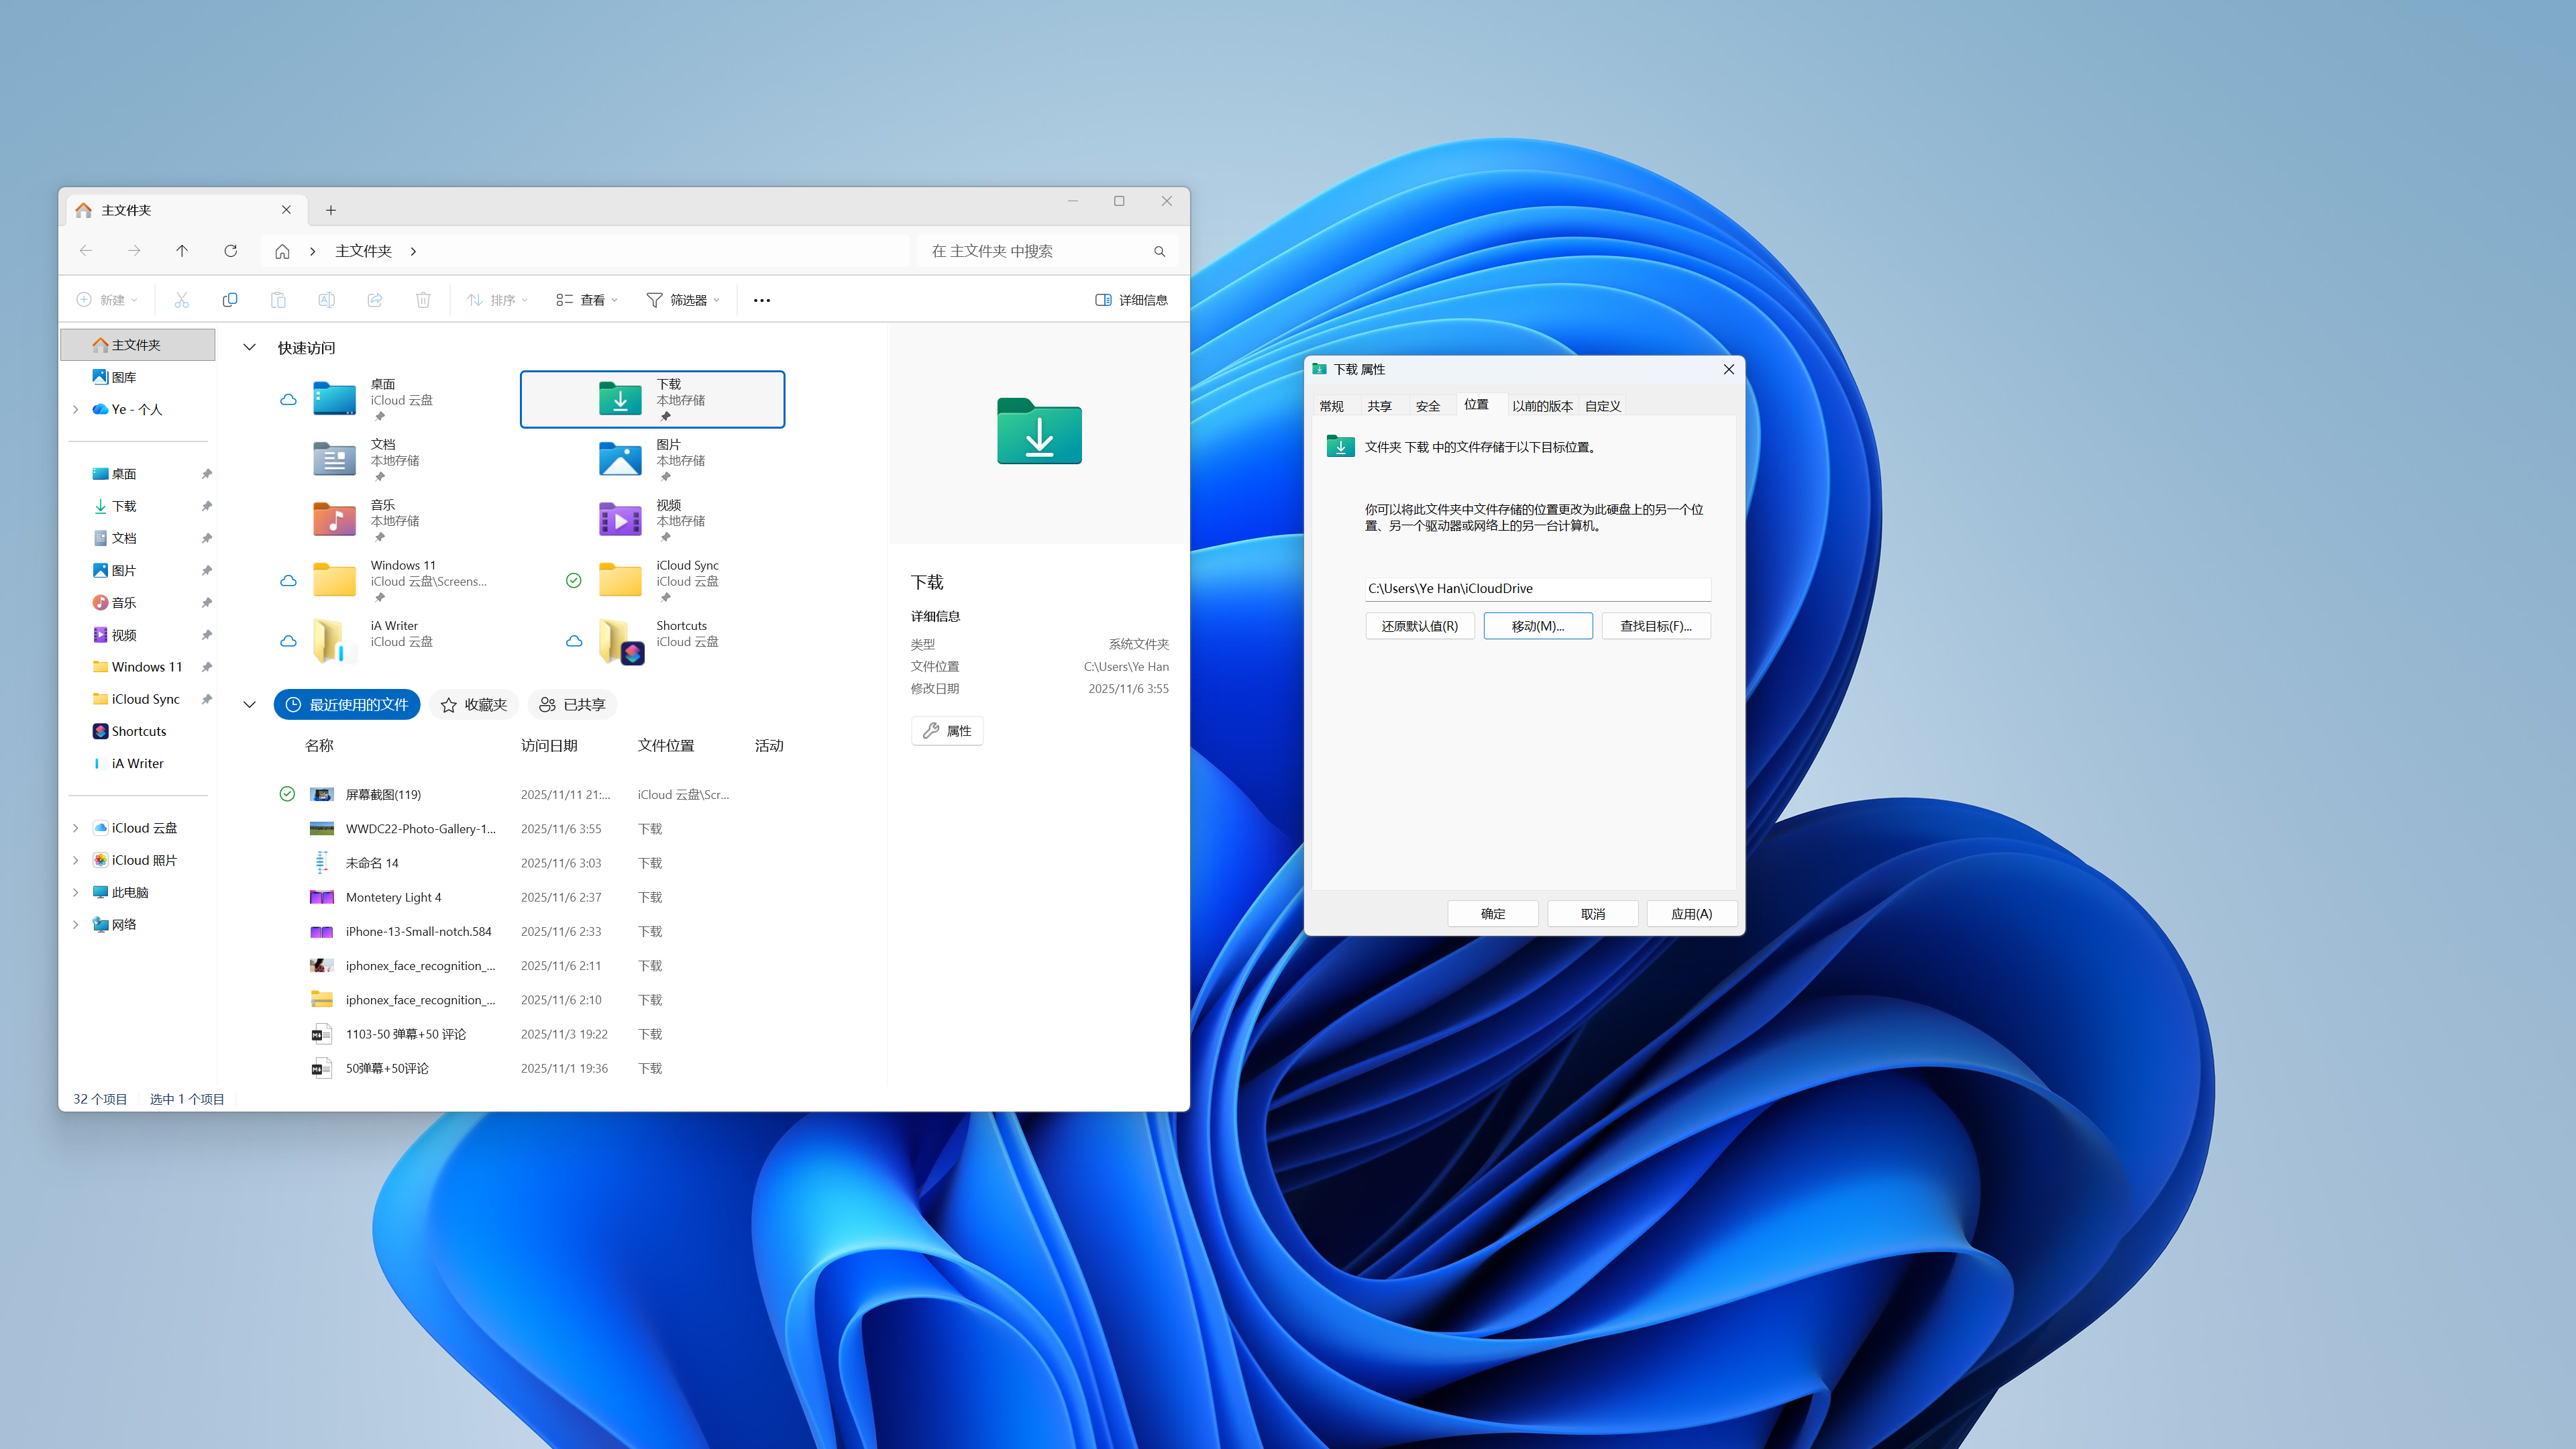The height and width of the screenshot is (1449, 2576).
Task: Select the Shared filter chip
Action: coord(572,705)
